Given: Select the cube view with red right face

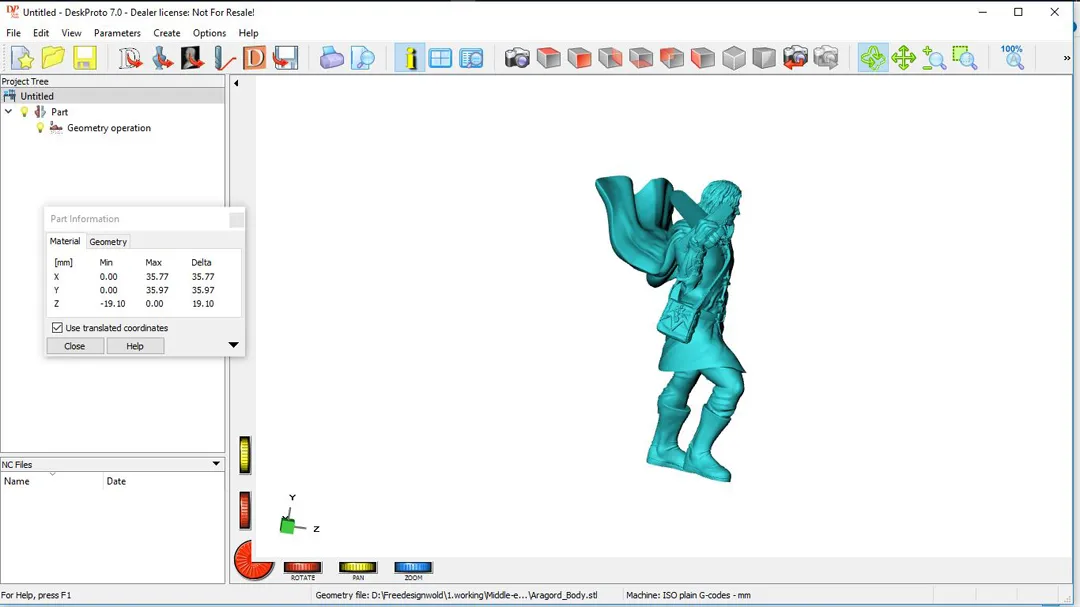Looking at the screenshot, I should (x=610, y=58).
